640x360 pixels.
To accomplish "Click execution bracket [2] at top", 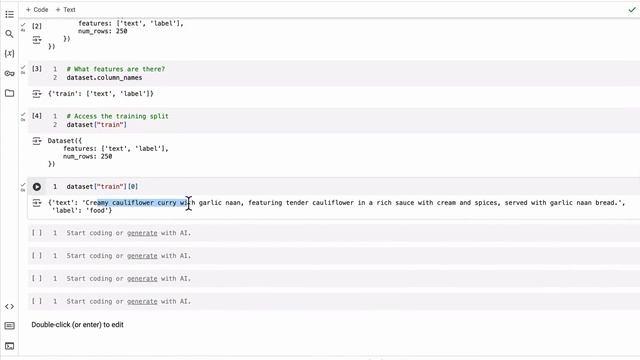I will pos(37,26).
